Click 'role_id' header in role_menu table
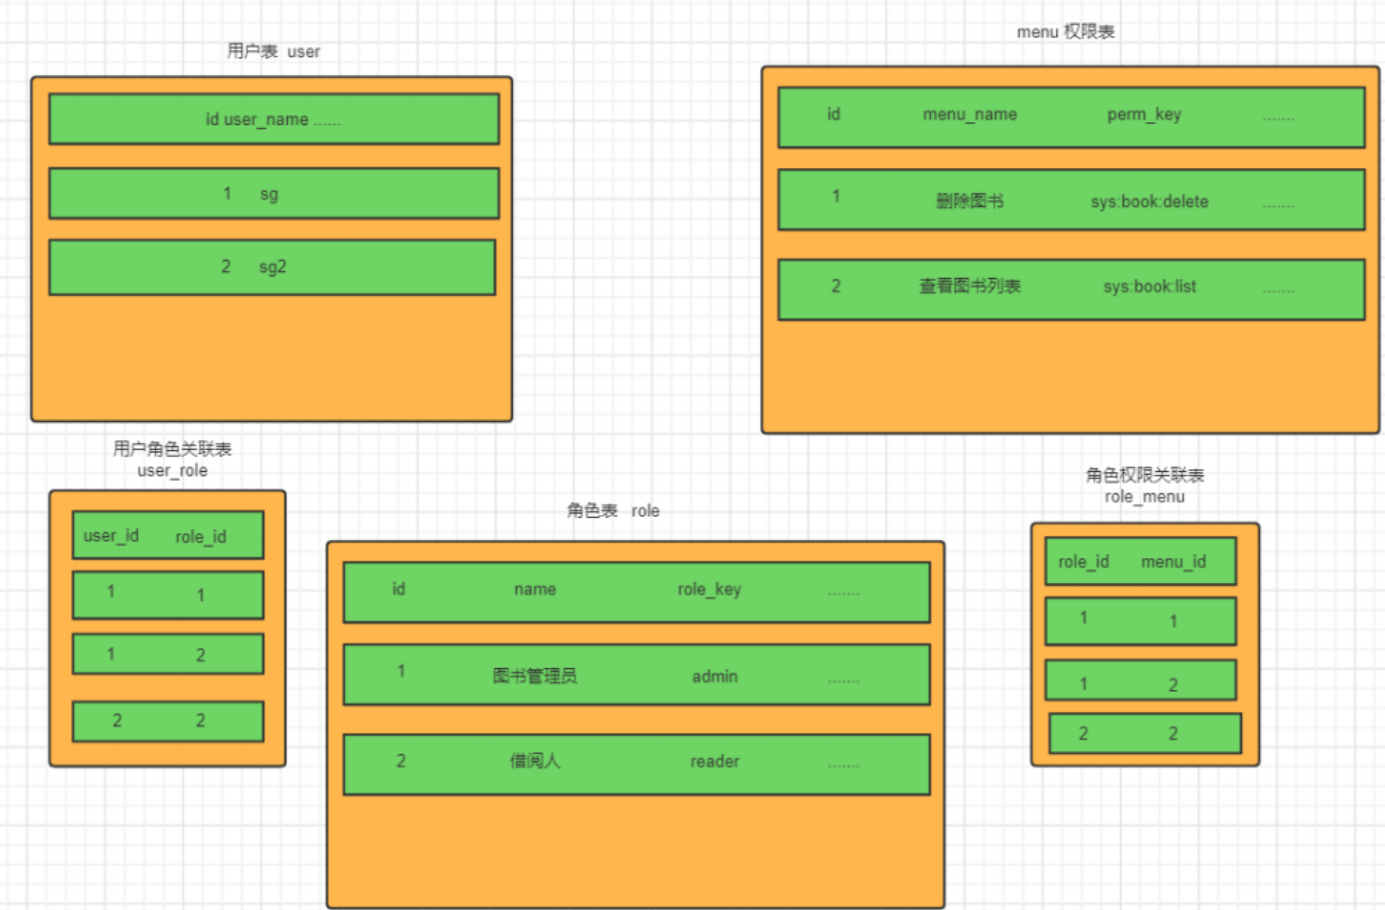Viewport: 1385px width, 910px height. (1084, 562)
